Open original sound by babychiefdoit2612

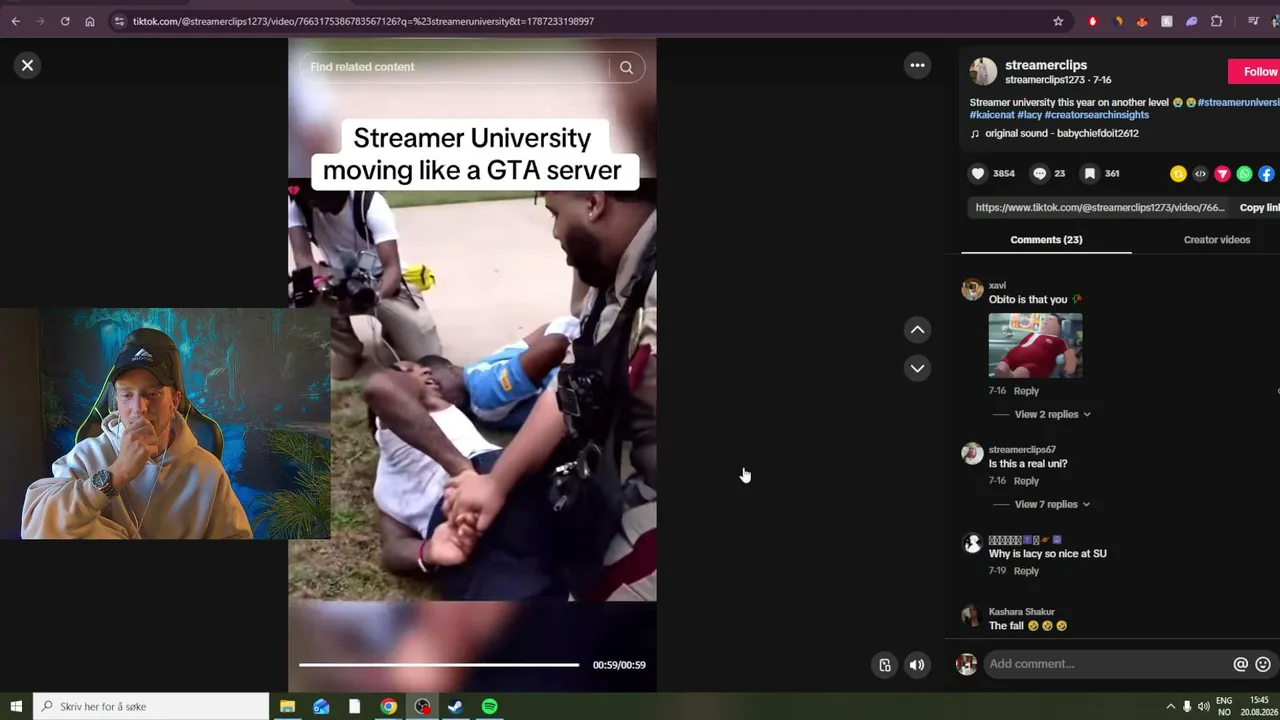[x=1061, y=133]
